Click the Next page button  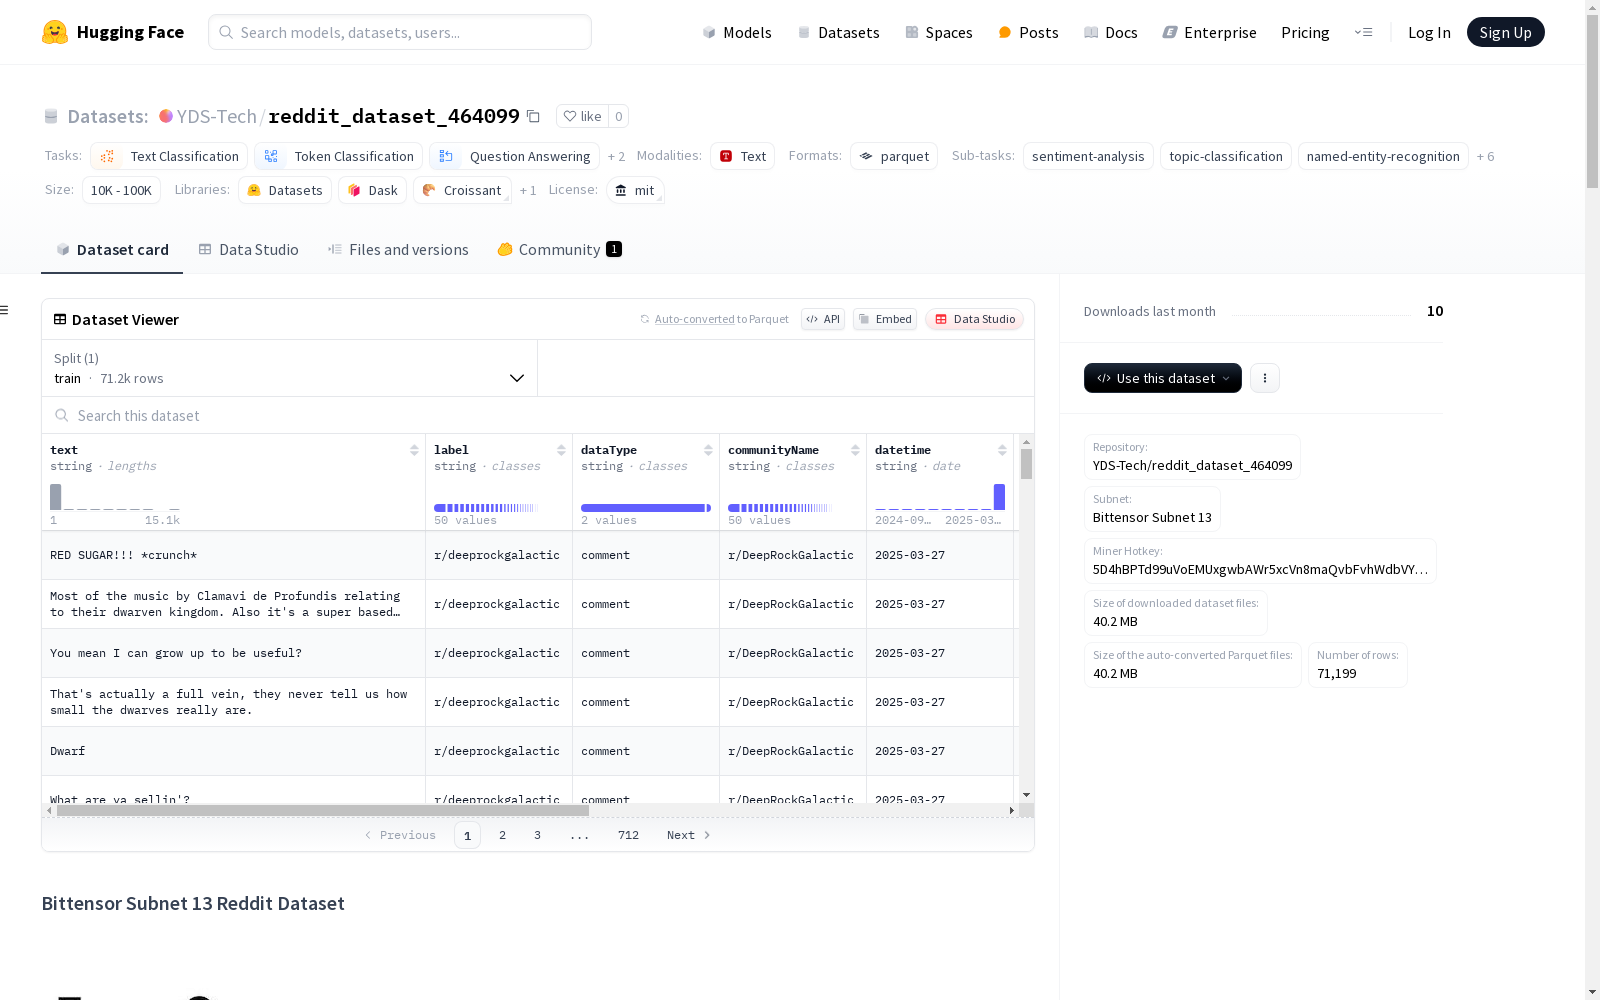coord(688,835)
